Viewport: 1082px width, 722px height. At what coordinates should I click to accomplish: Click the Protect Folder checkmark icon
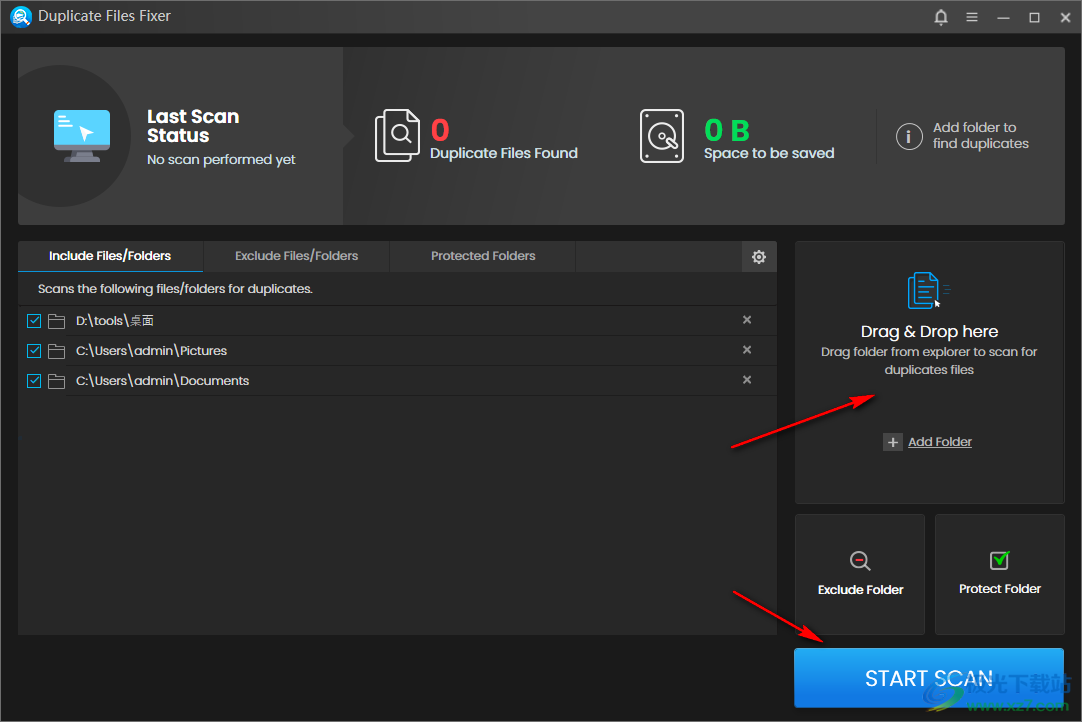click(1000, 560)
